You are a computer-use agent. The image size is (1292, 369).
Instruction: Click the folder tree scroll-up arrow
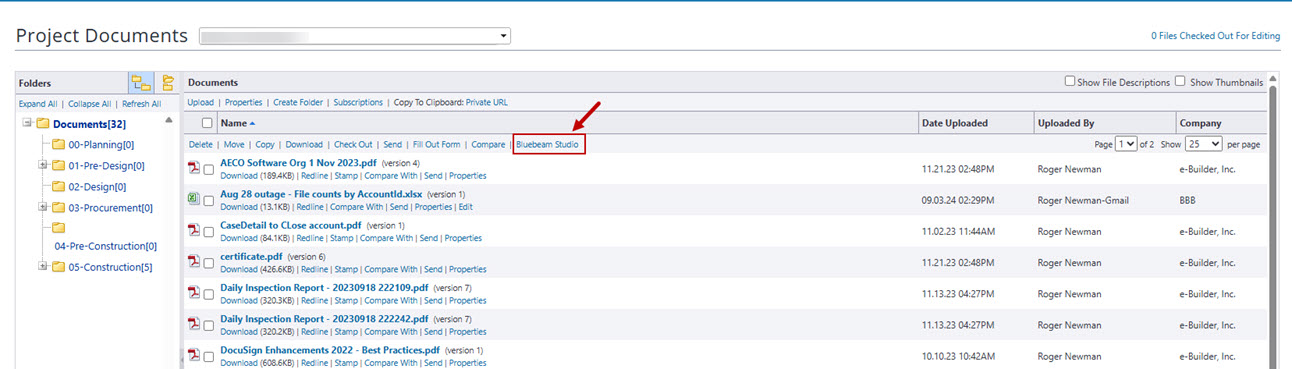168,121
